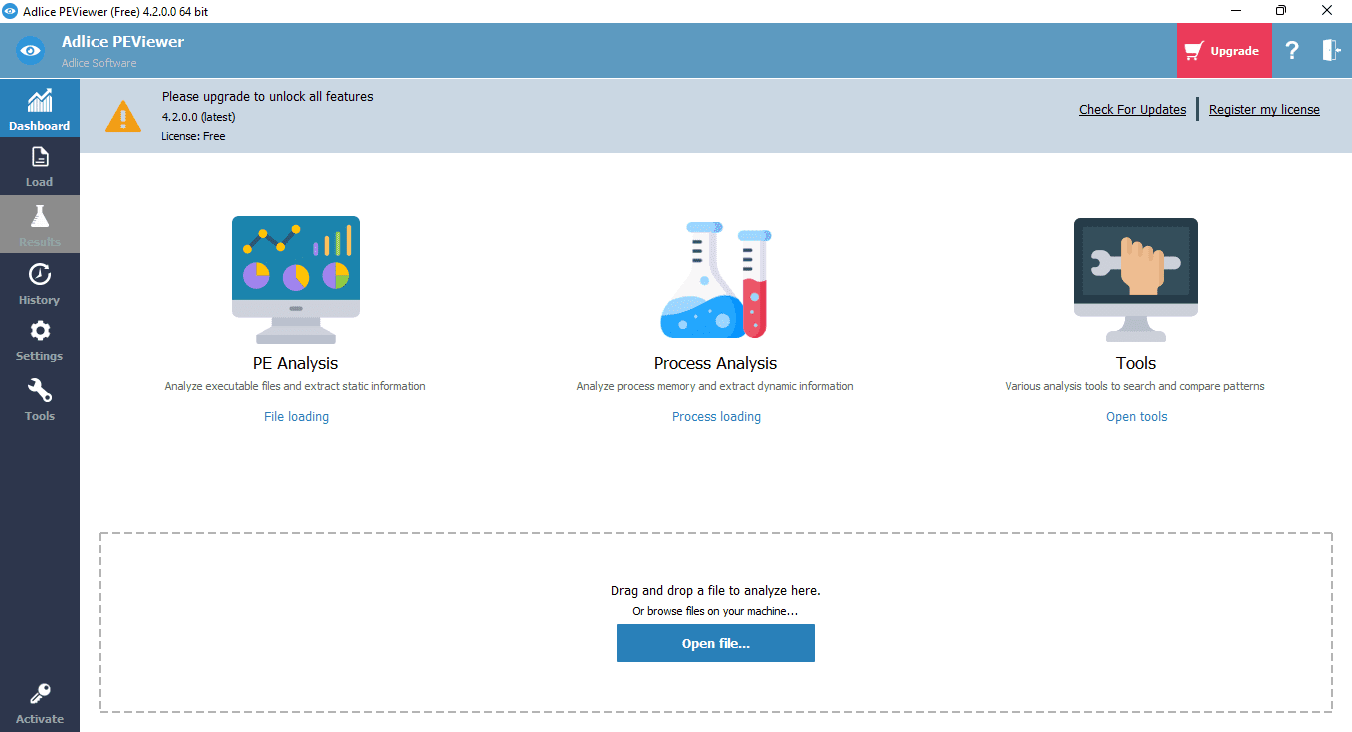Click the Tools monitor wrench image
The width and height of the screenshot is (1352, 732).
1136,279
